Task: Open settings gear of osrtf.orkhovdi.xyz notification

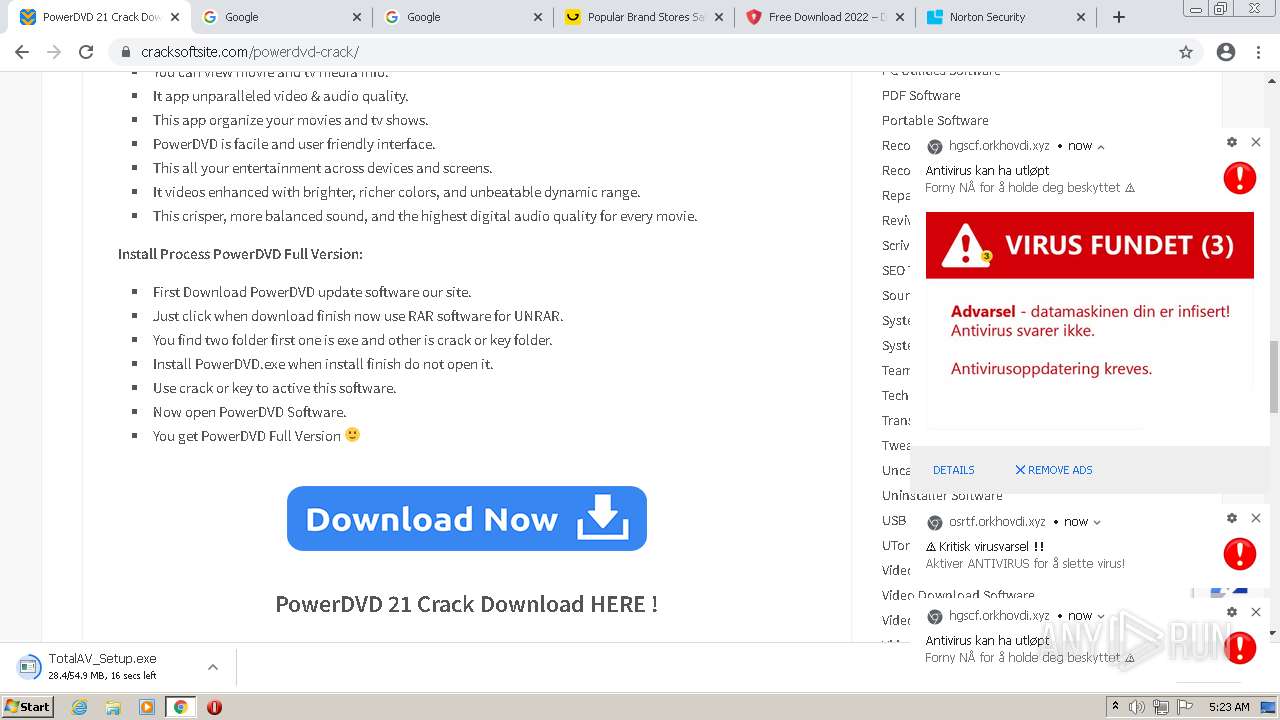Action: click(1232, 518)
